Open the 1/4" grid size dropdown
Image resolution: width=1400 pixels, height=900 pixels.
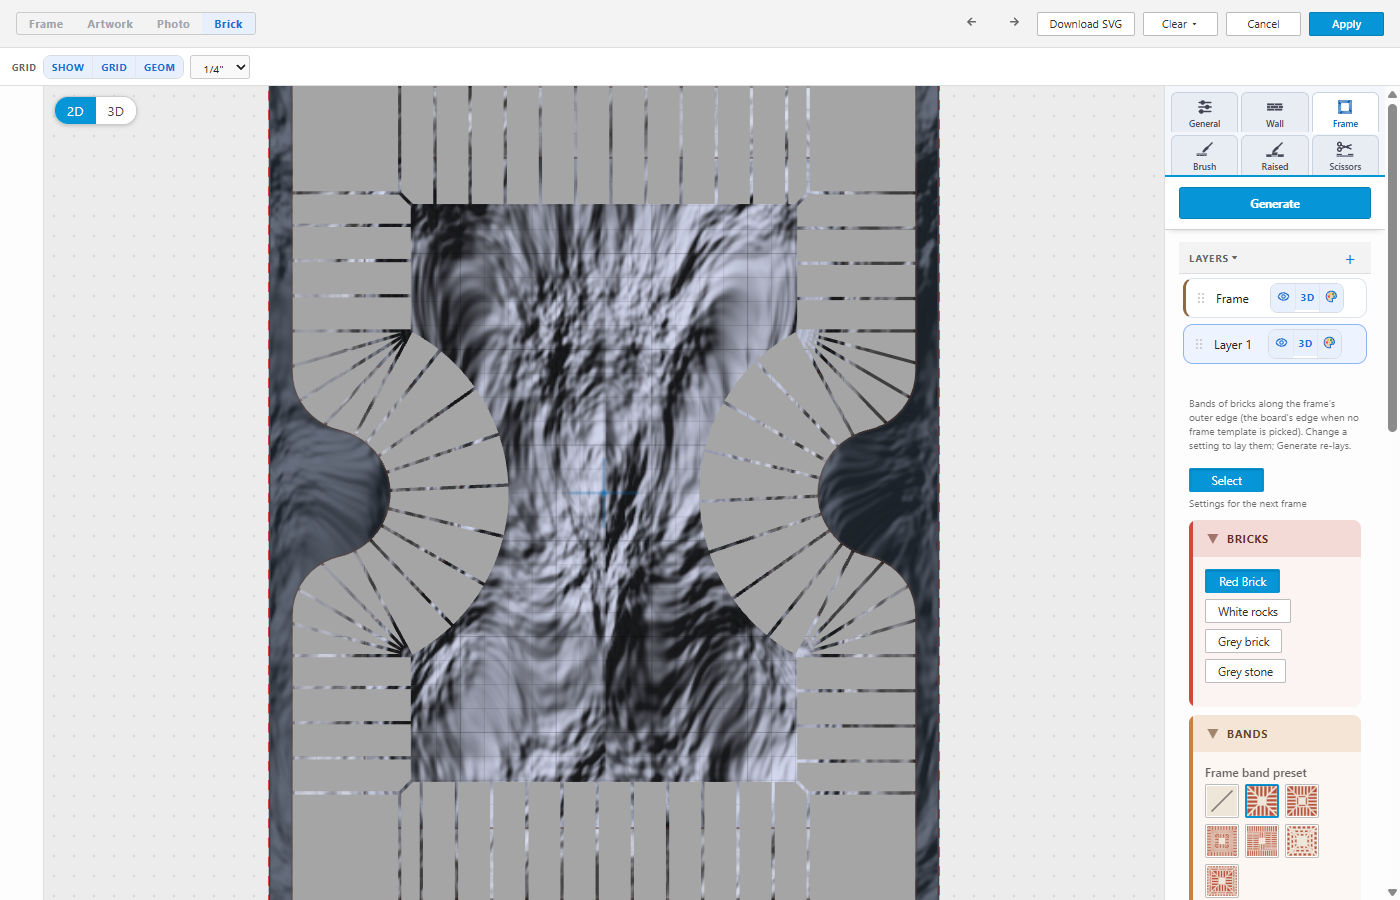coord(220,68)
